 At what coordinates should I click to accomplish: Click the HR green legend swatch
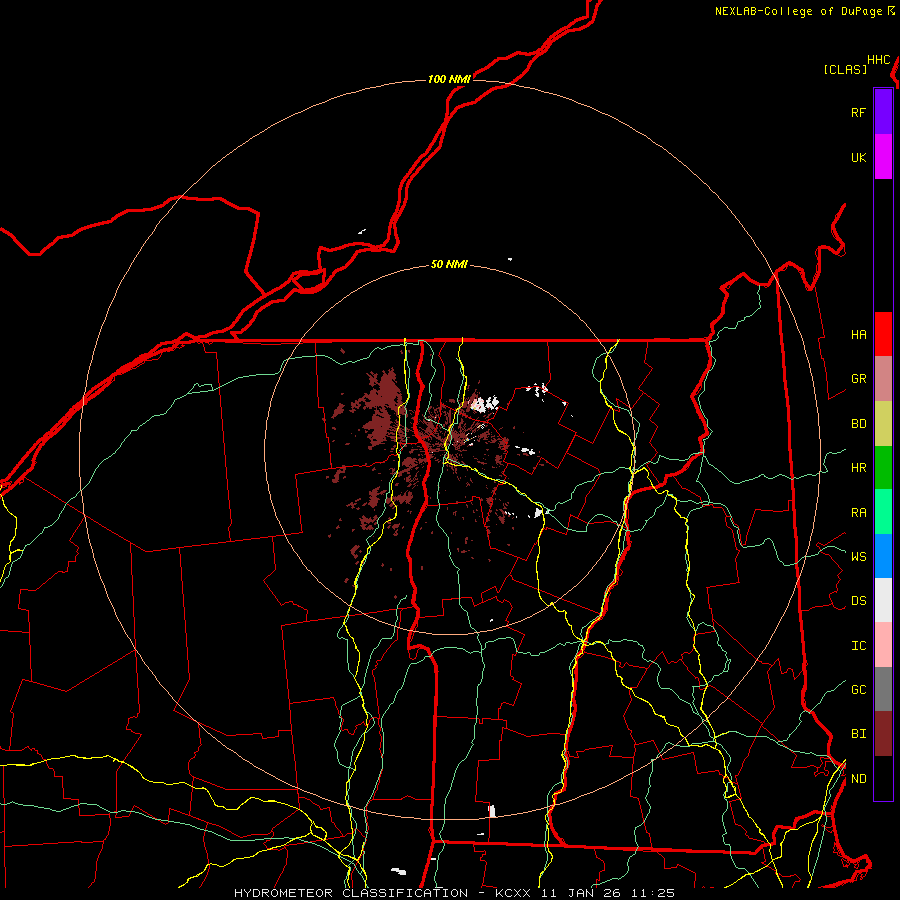883,468
